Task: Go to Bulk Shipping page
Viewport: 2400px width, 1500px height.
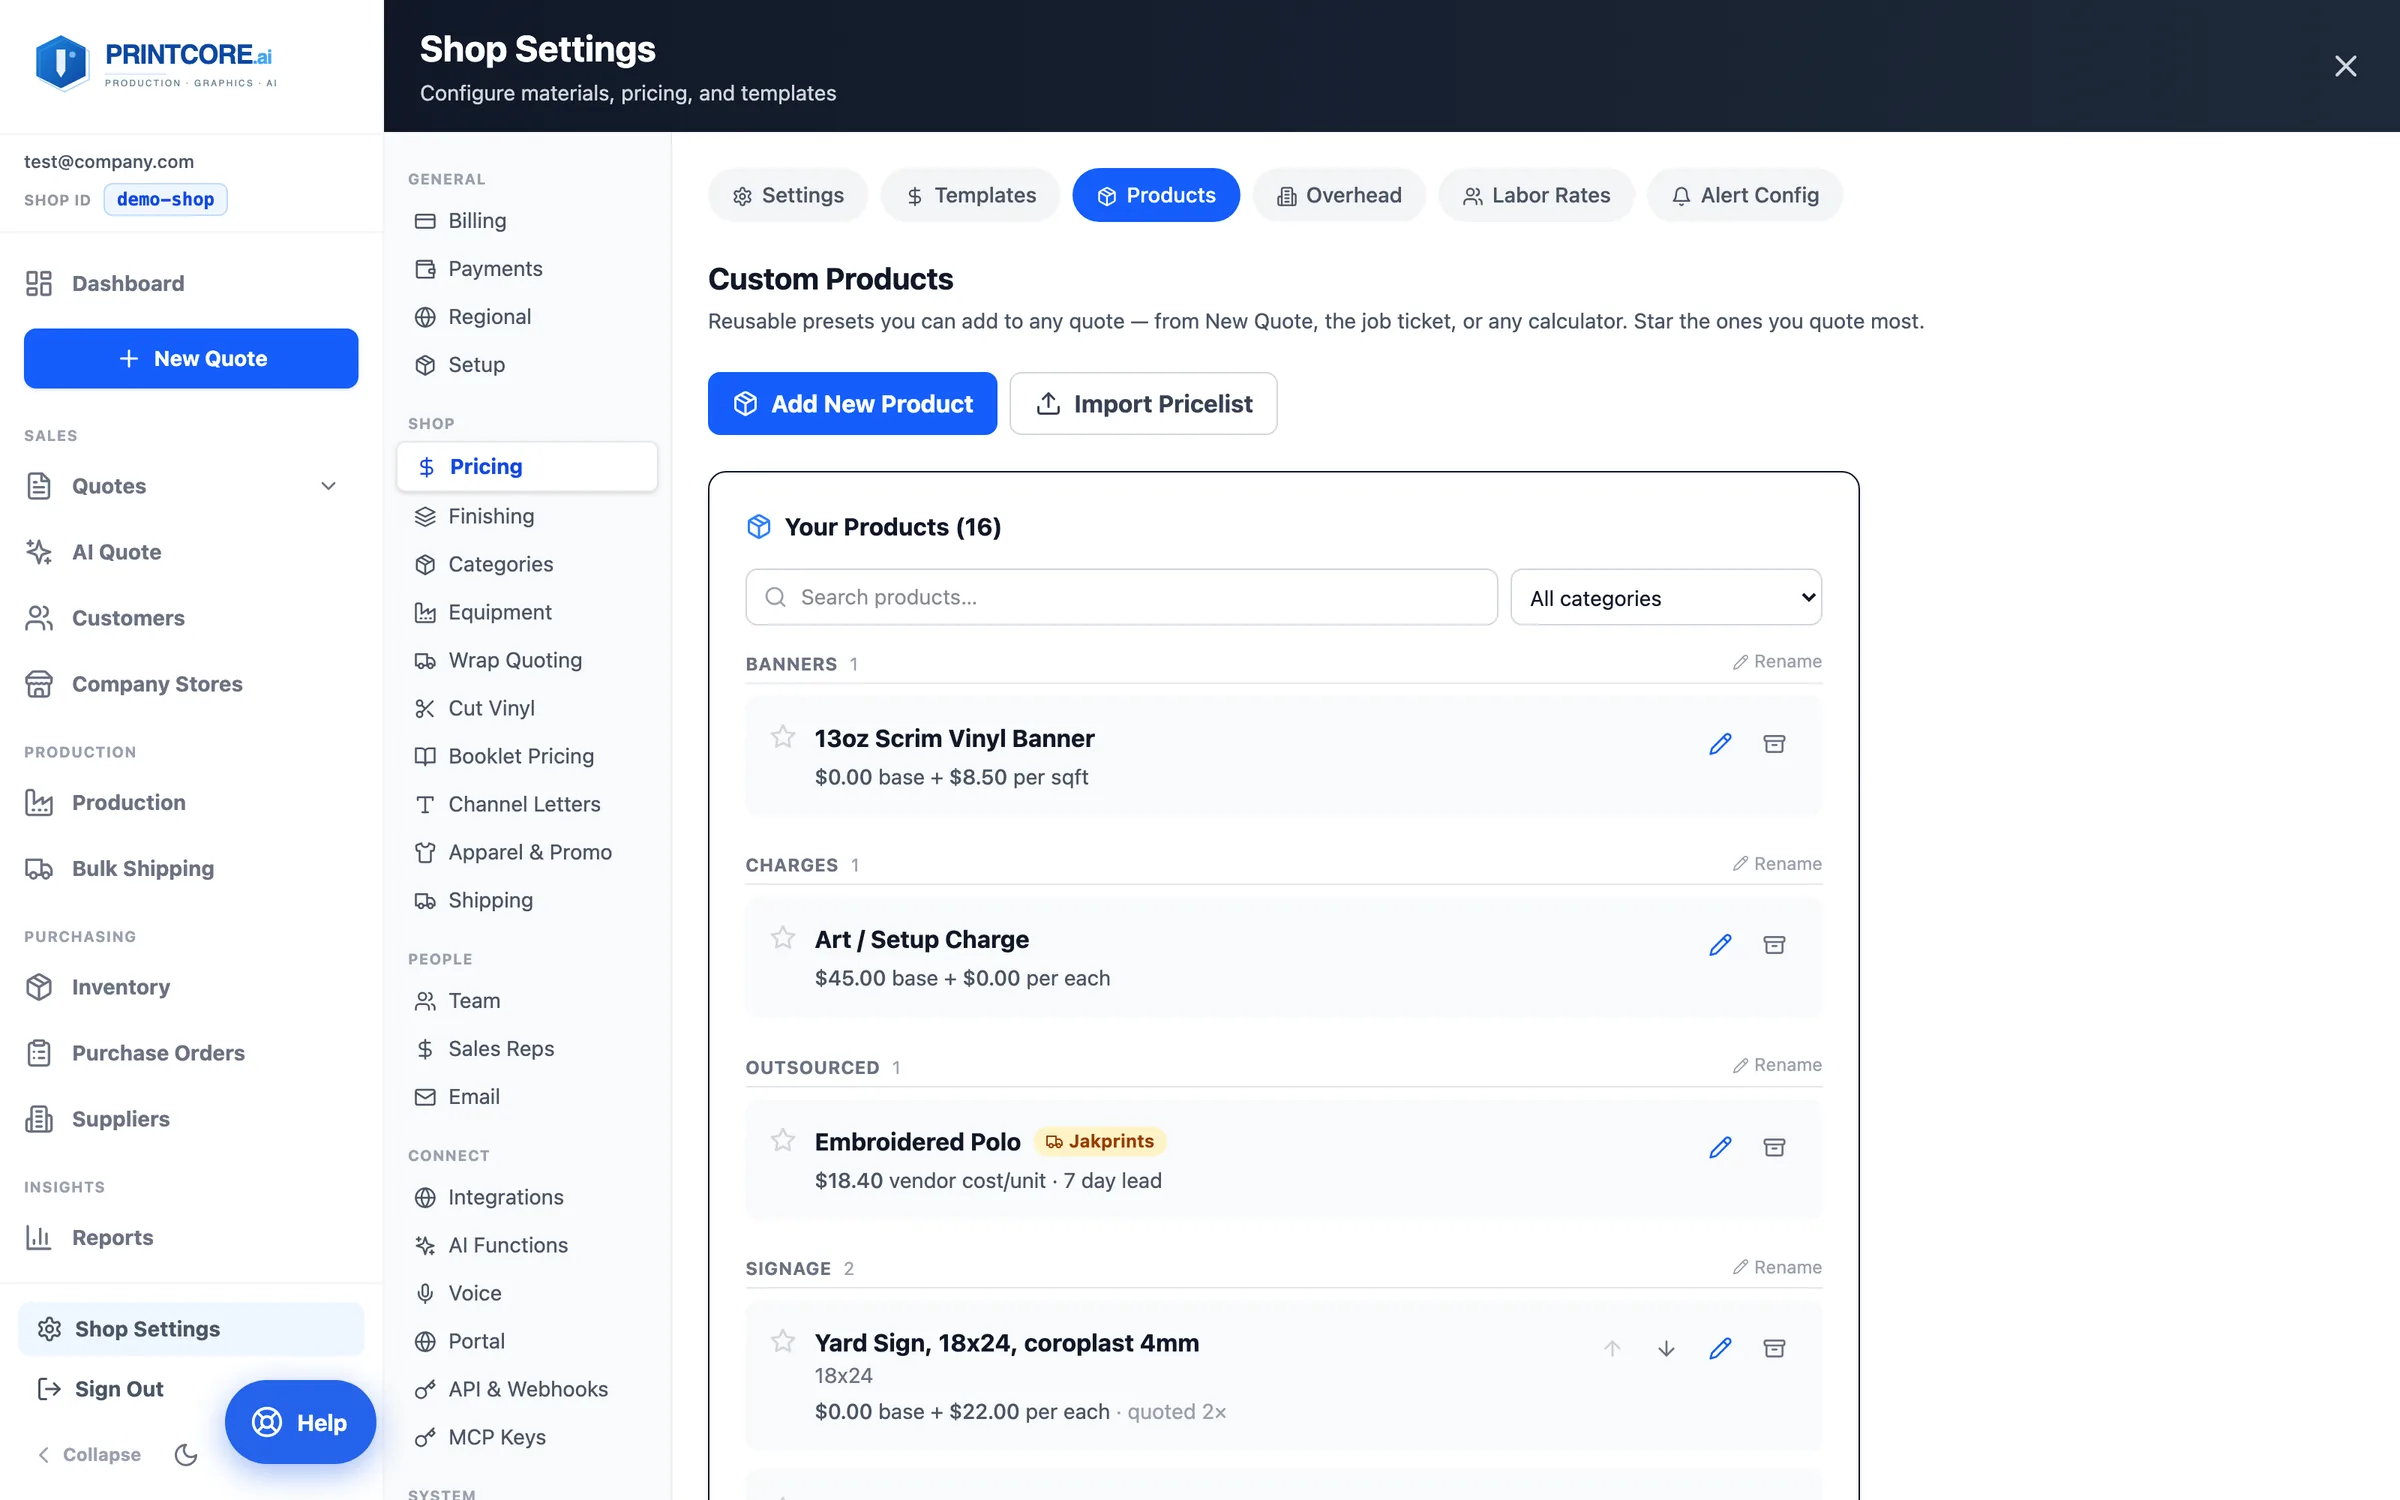Action: click(x=190, y=868)
